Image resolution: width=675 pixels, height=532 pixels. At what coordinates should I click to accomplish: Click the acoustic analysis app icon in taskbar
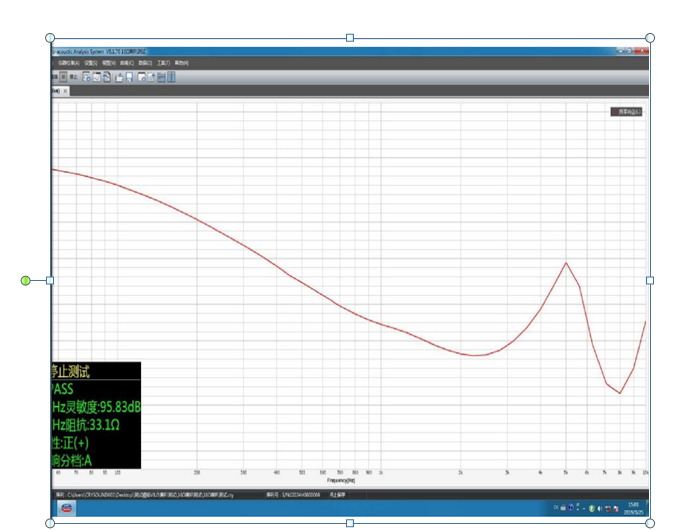[66, 508]
